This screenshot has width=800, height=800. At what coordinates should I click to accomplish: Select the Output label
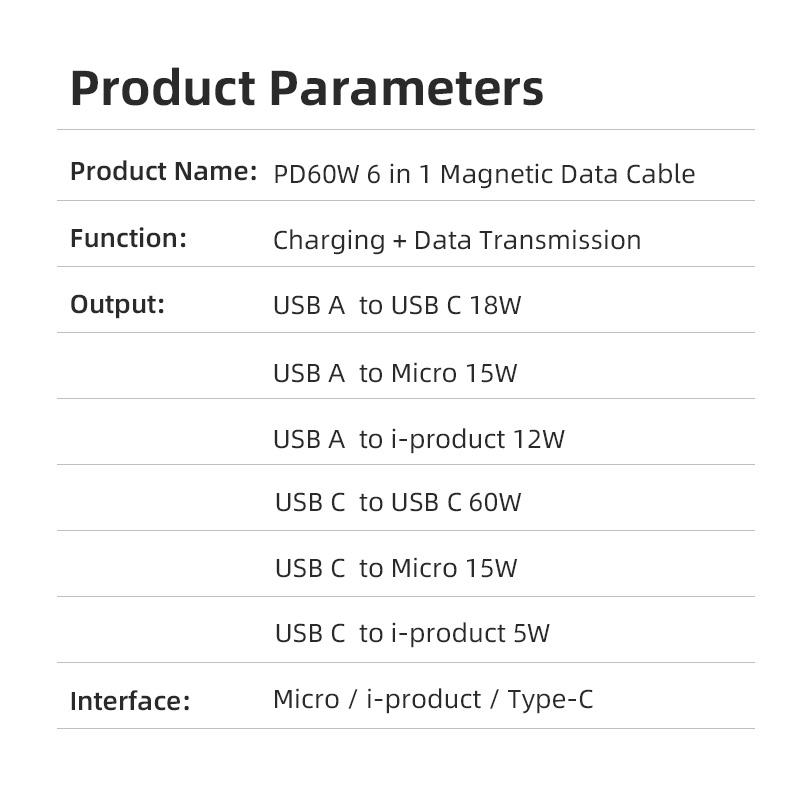(x=117, y=305)
